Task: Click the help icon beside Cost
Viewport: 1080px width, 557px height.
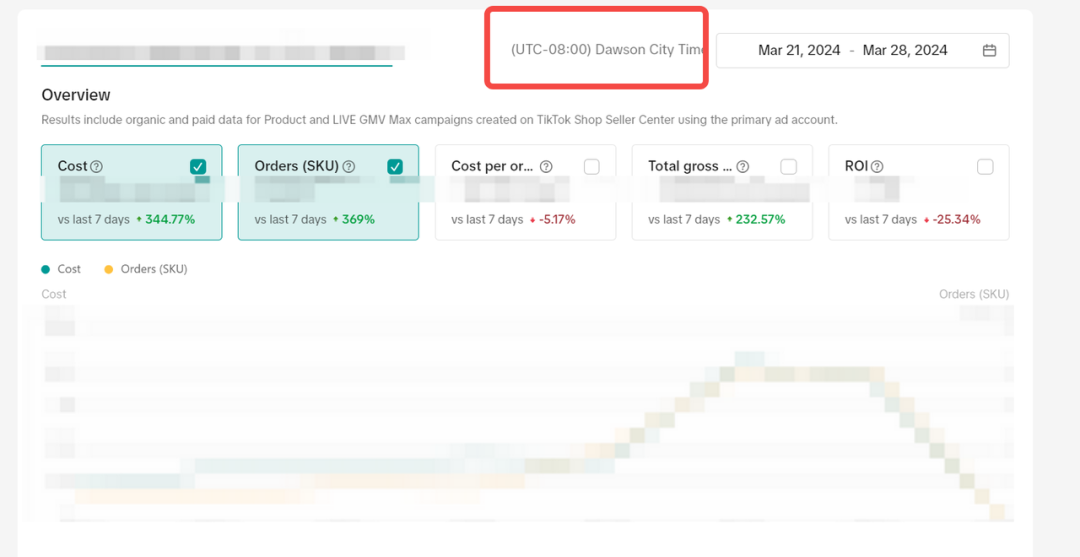Action: 97,167
